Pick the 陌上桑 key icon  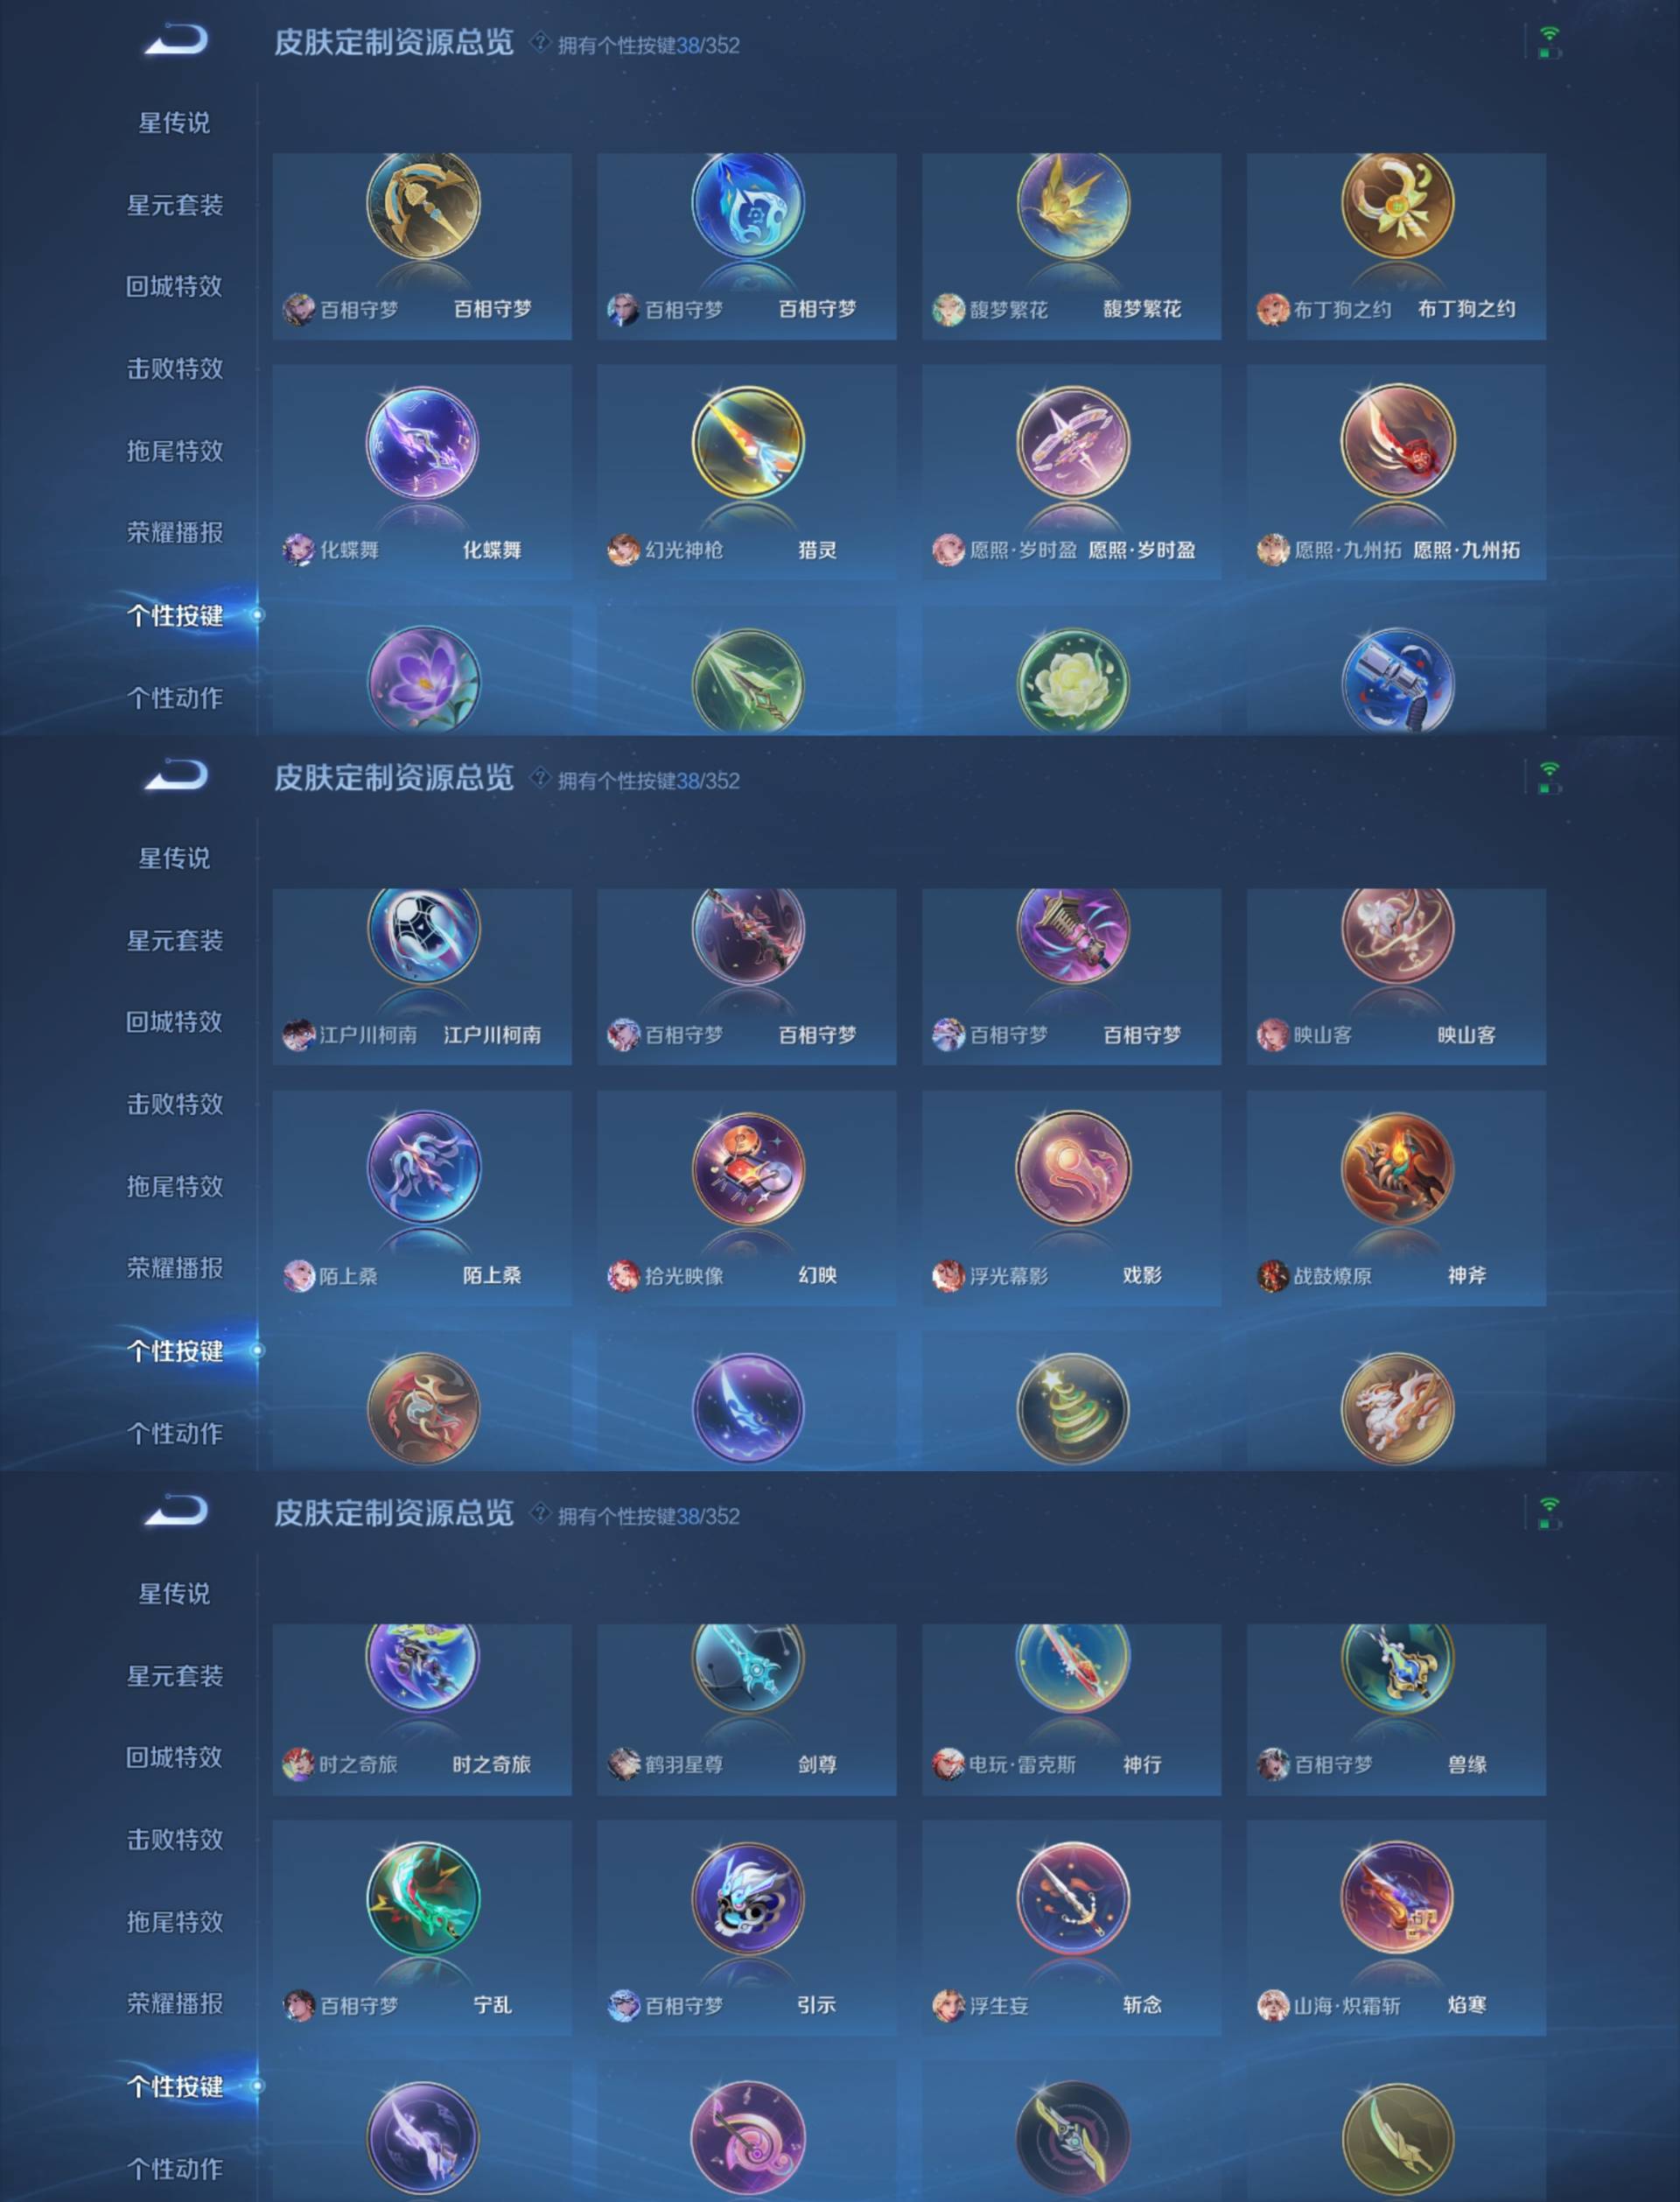[422, 1168]
